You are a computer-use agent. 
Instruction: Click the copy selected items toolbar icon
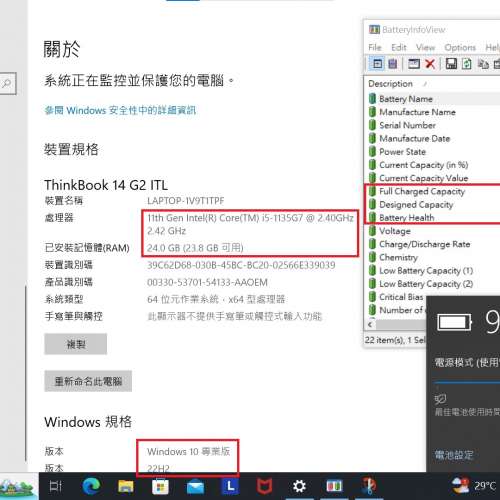pos(483,63)
